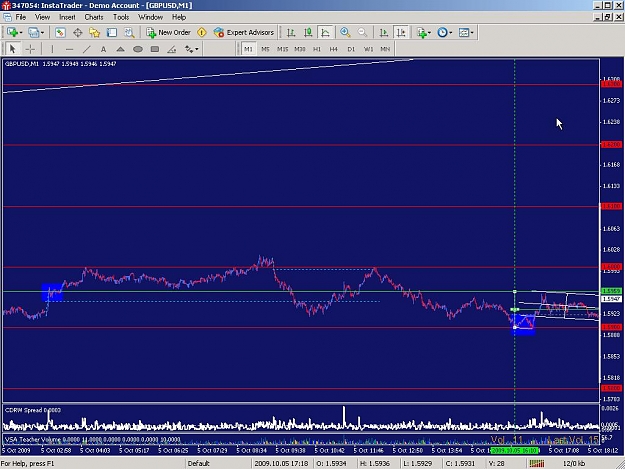
Task: Select the Rectangle shape tool
Action: pyautogui.click(x=155, y=49)
